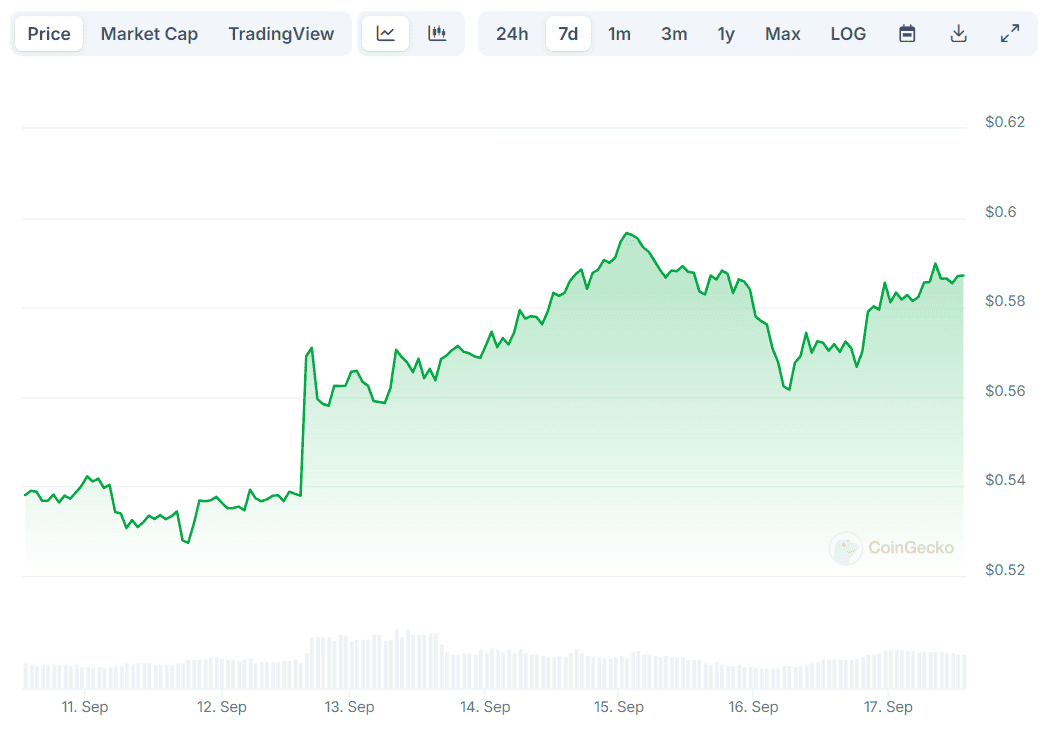Click the 17. Sep date label
This screenshot has height=737, width=1047.
tap(888, 706)
